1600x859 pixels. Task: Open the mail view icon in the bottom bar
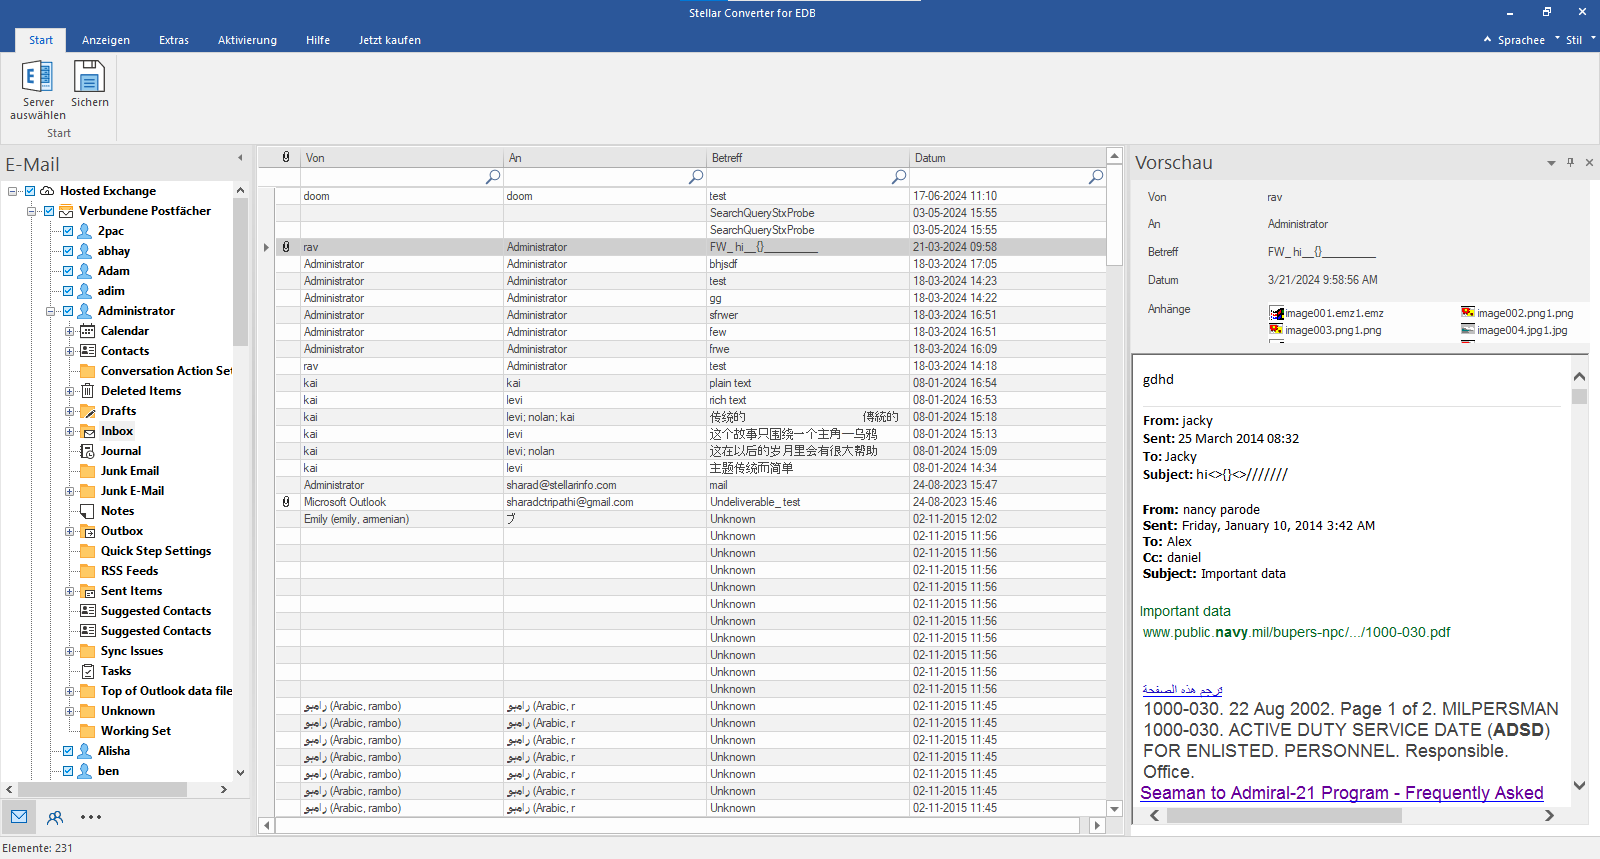pyautogui.click(x=19, y=817)
